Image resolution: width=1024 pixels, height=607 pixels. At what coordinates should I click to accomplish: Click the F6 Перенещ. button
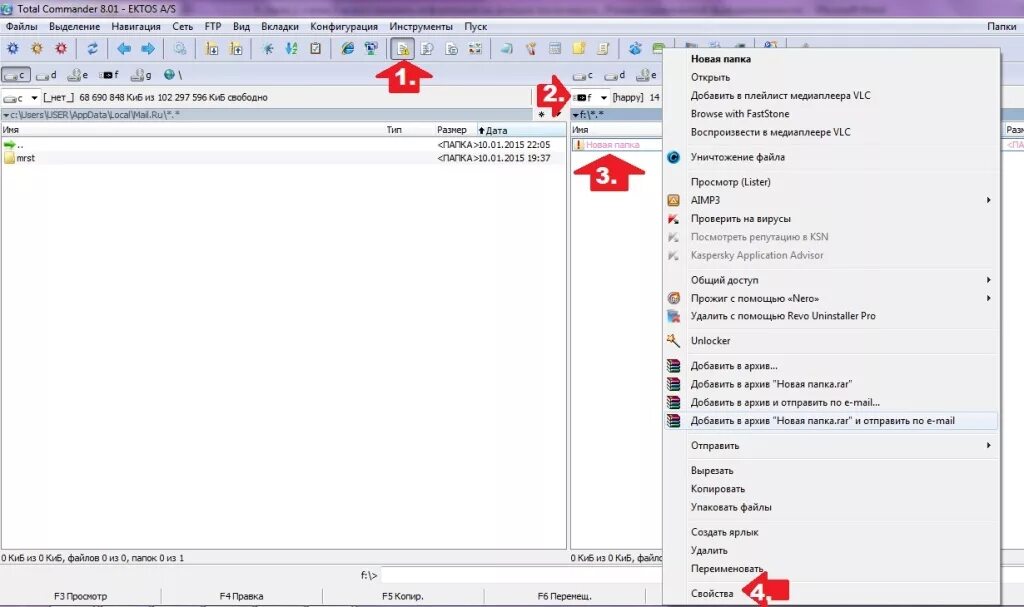[564, 596]
